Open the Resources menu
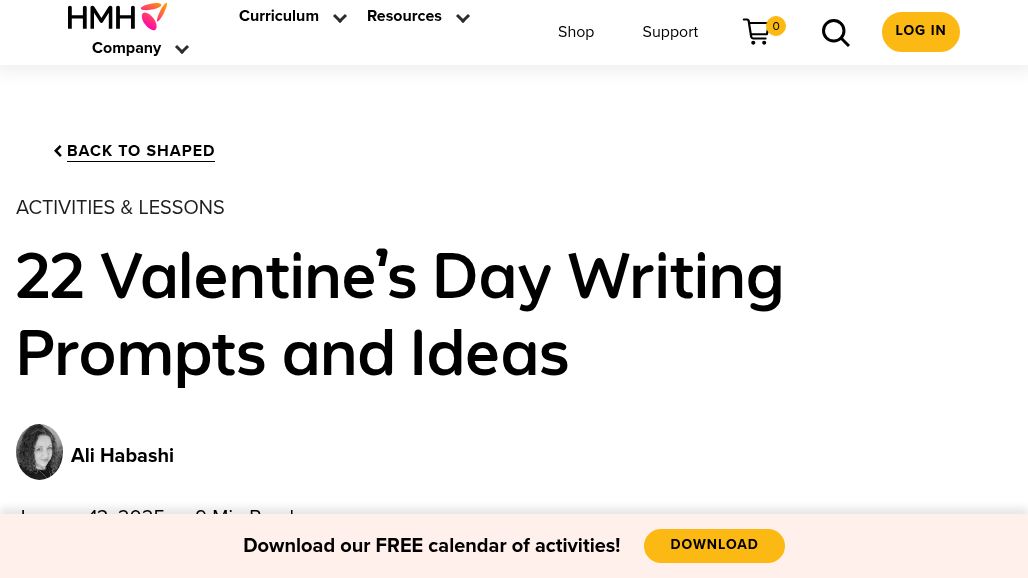 [x=404, y=16]
